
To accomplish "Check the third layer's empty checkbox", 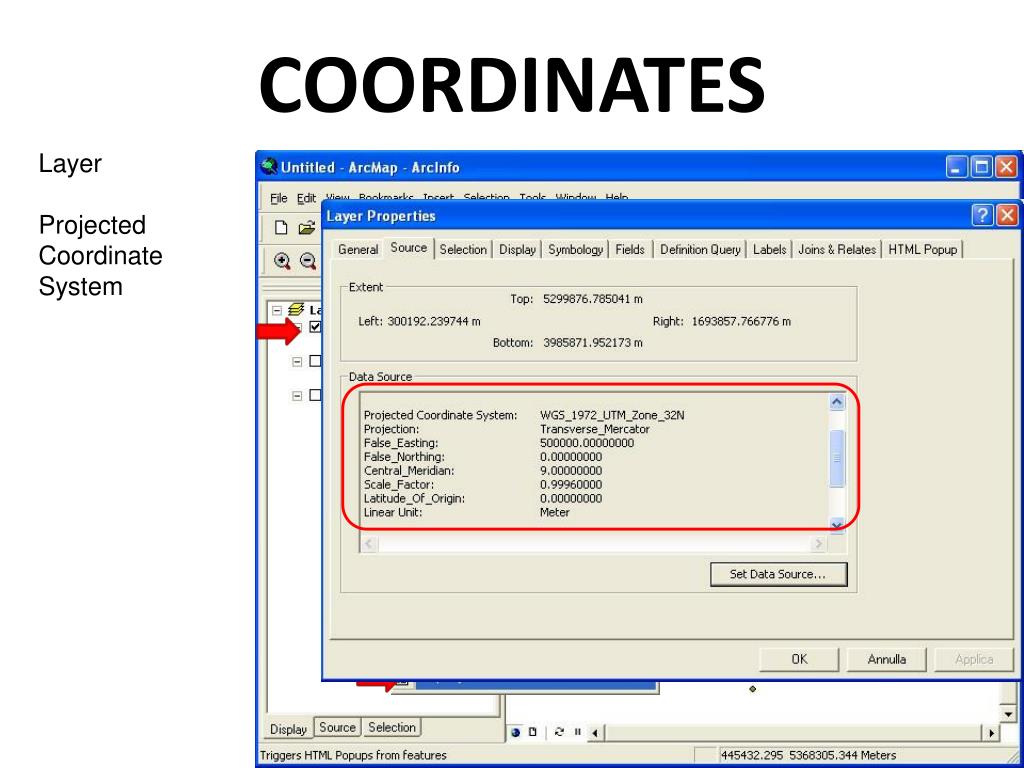I will point(315,395).
